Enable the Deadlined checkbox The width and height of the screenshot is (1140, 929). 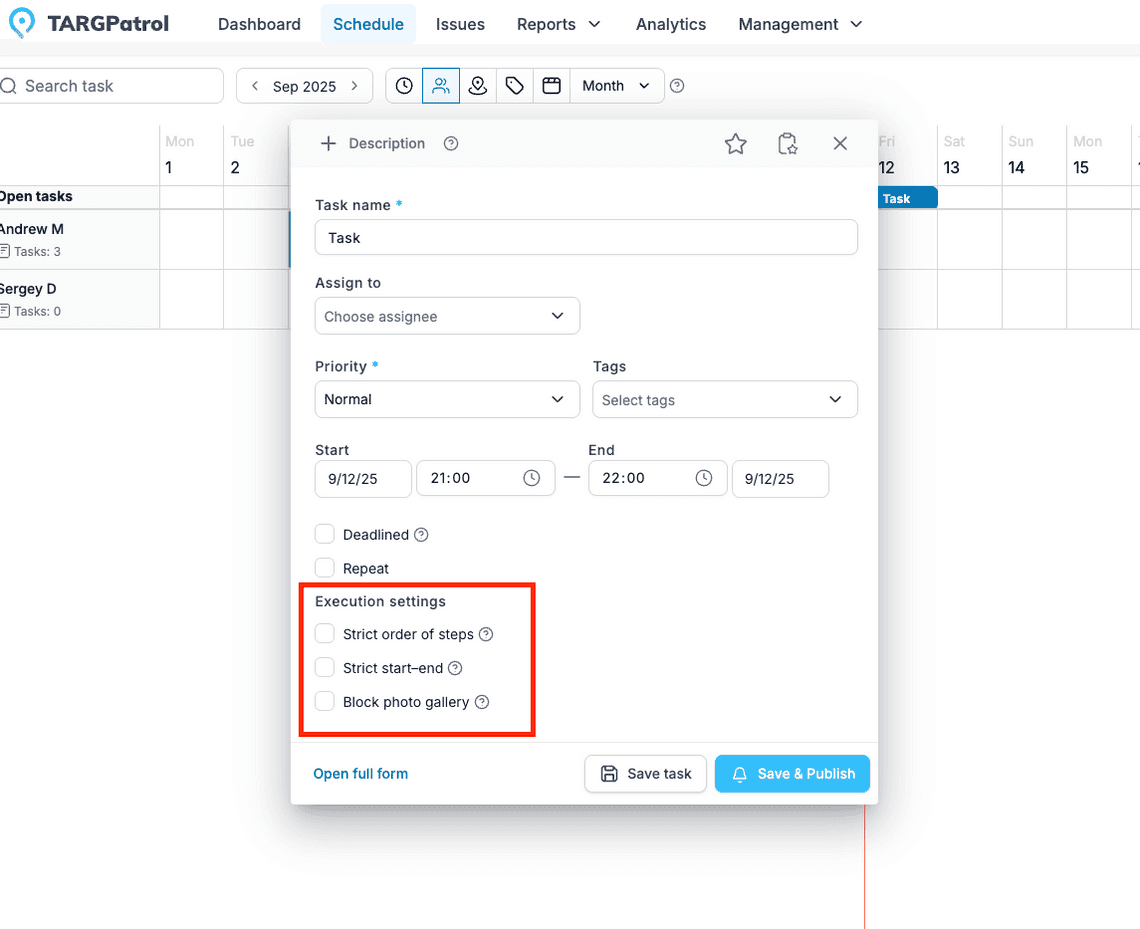(324, 534)
